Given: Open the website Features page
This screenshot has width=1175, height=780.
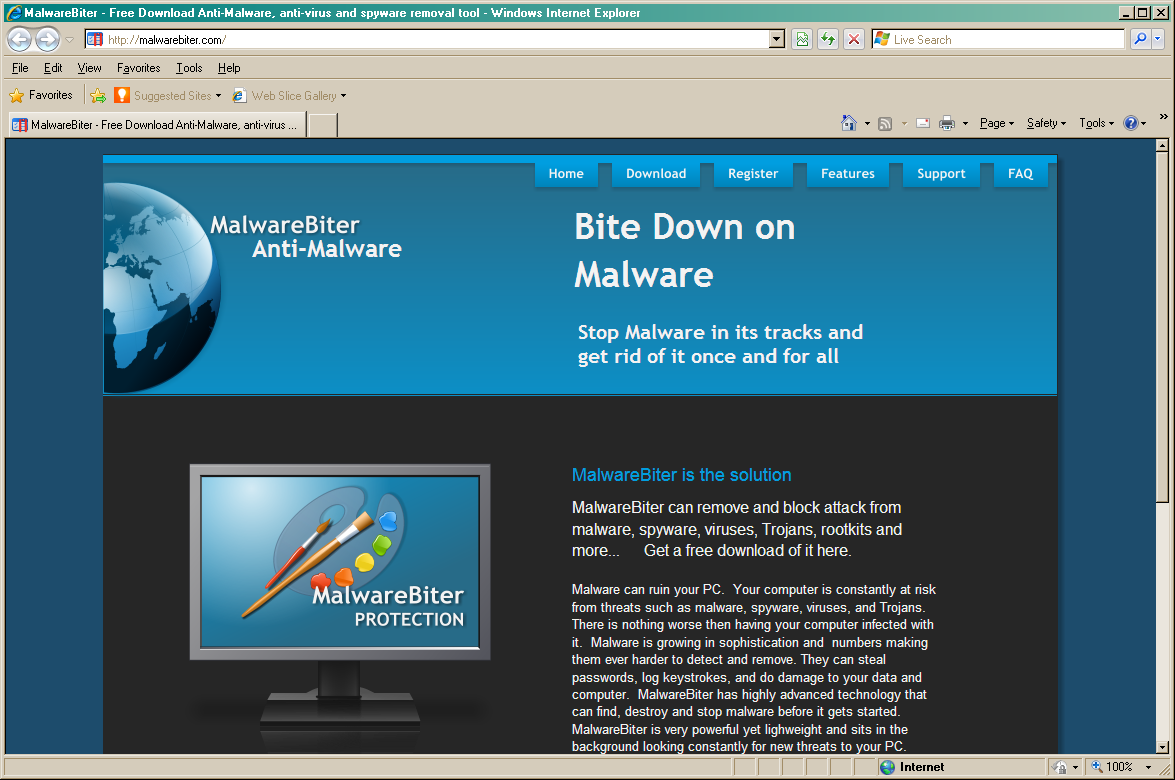Looking at the screenshot, I should (x=848, y=174).
